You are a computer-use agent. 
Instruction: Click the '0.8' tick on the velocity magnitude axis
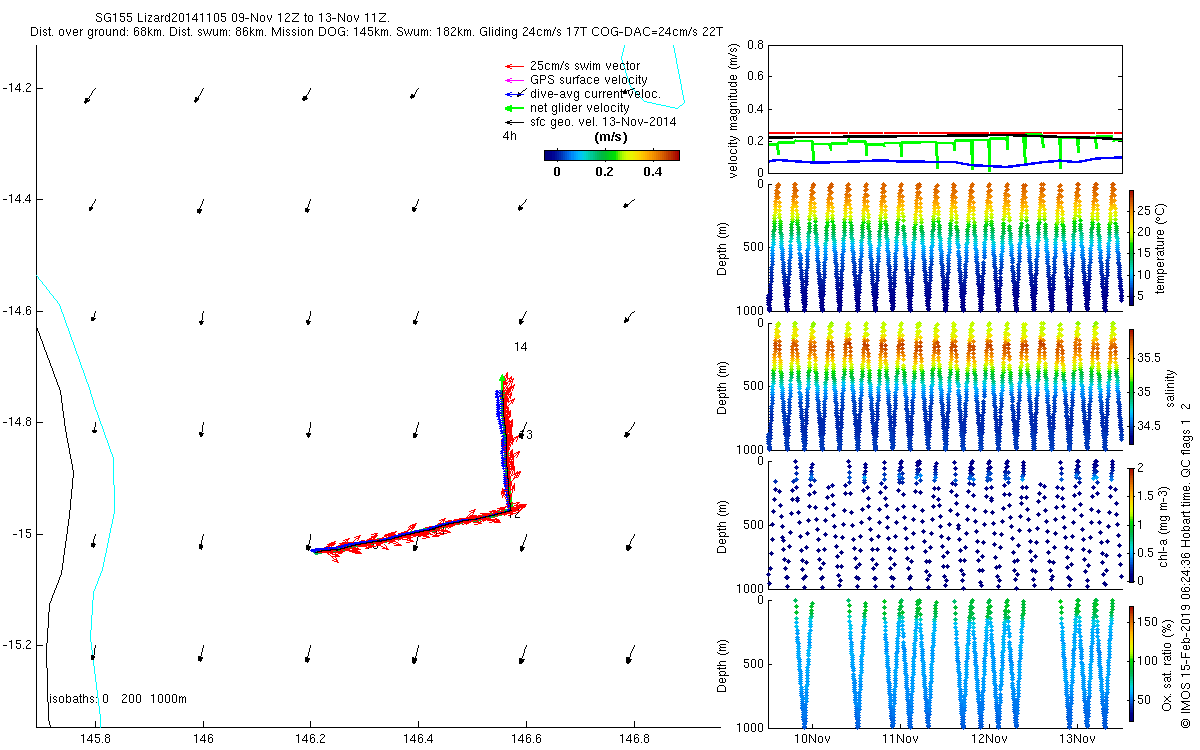click(x=755, y=46)
